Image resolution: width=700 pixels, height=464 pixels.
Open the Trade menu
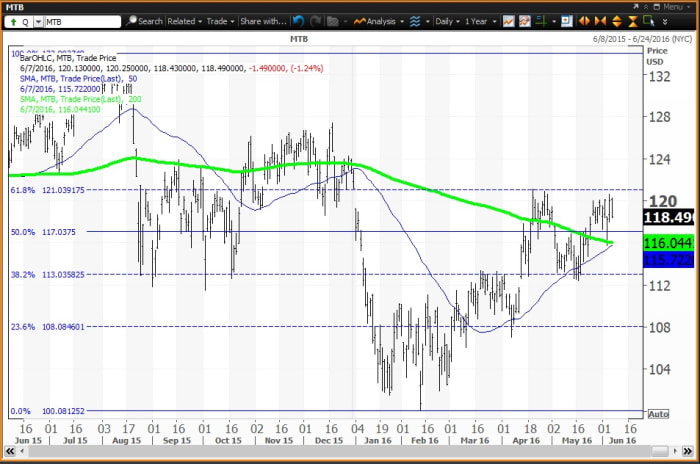click(221, 21)
